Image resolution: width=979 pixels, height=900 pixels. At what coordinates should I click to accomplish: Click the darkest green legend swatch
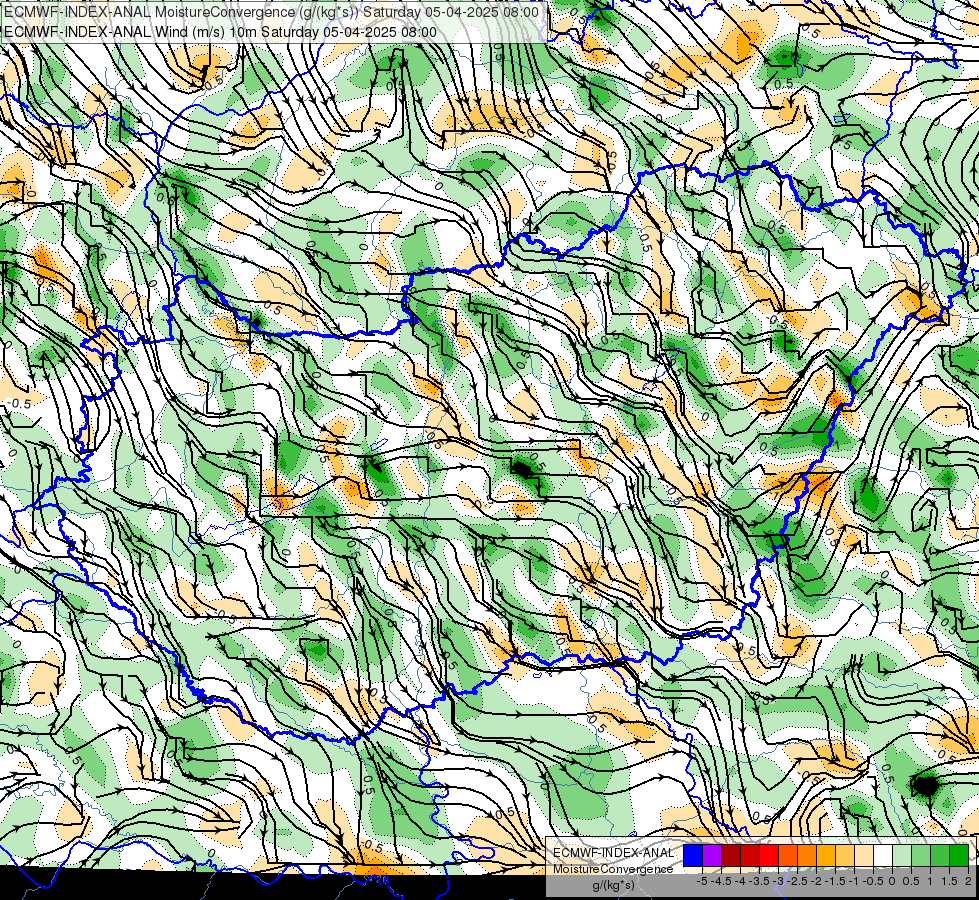[959, 856]
